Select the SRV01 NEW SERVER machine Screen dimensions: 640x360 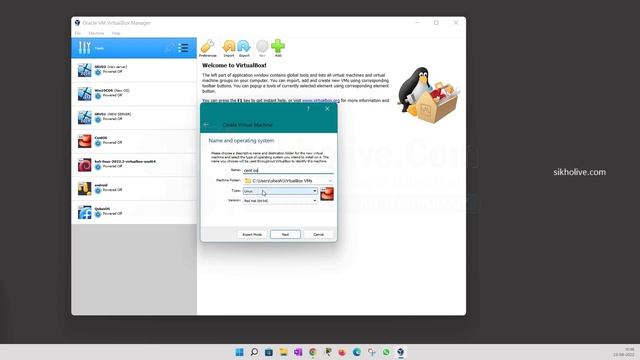tap(134, 118)
